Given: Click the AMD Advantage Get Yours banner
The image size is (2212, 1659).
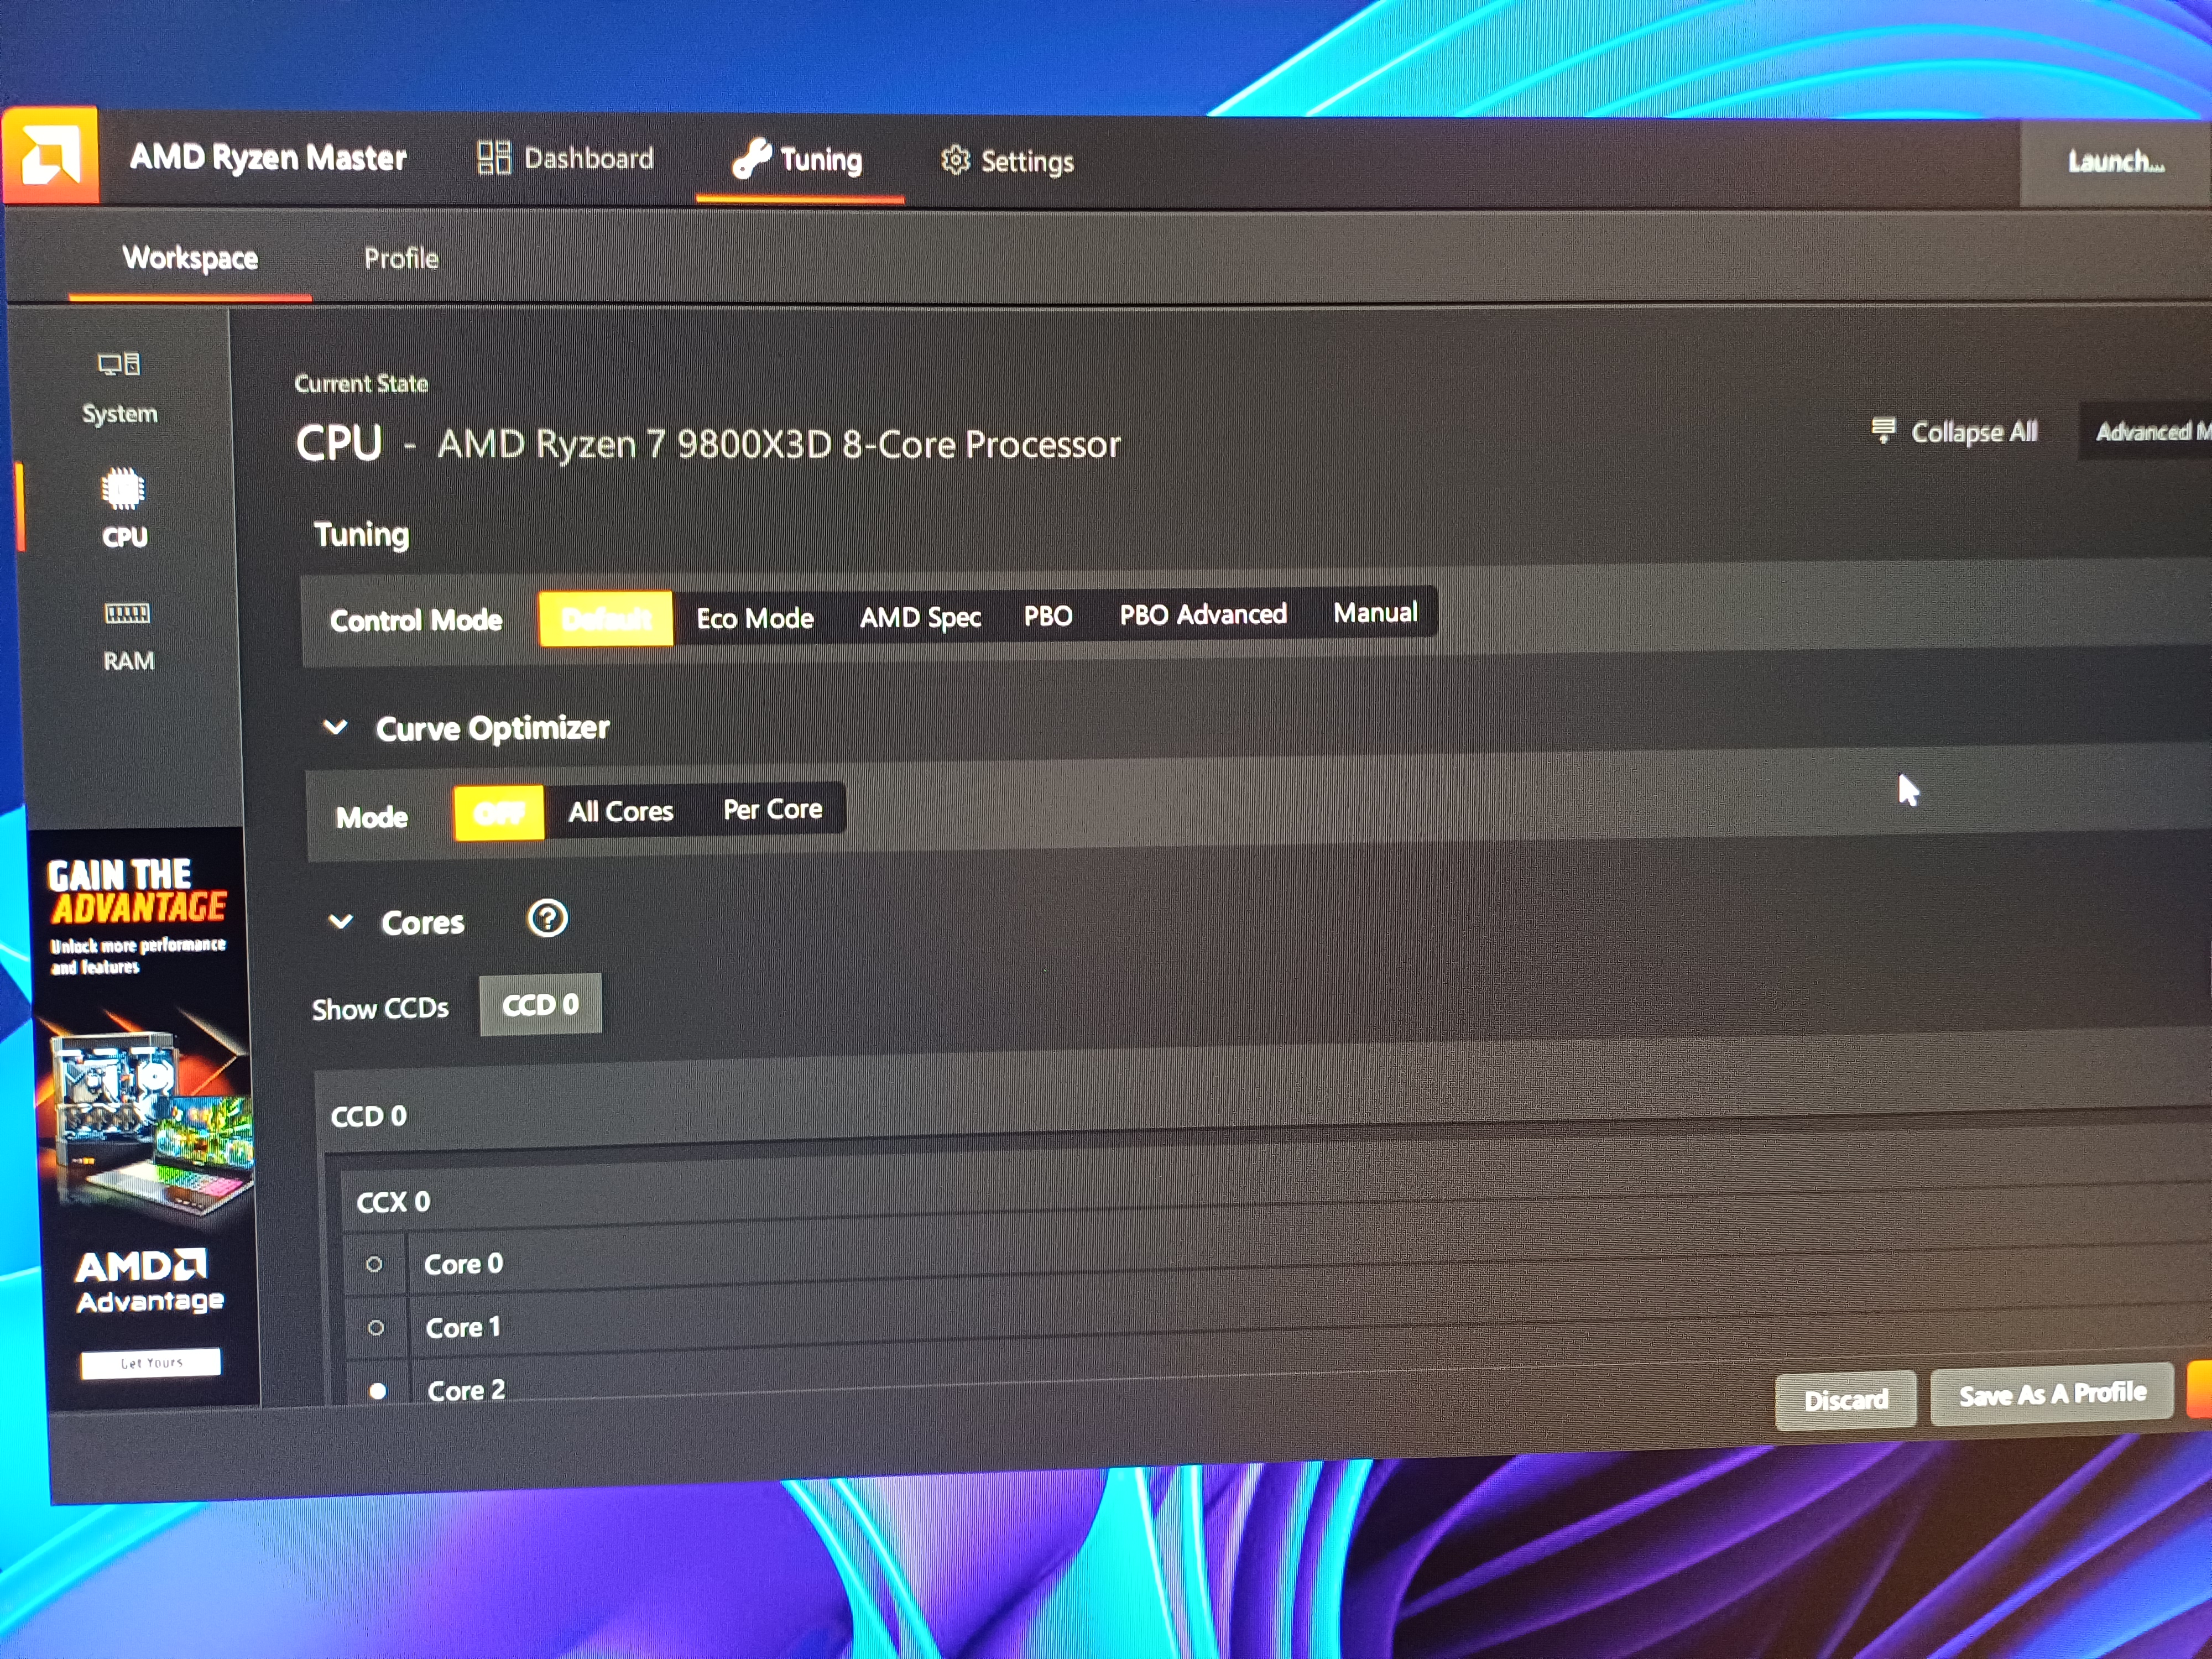Looking at the screenshot, I should tap(151, 1362).
